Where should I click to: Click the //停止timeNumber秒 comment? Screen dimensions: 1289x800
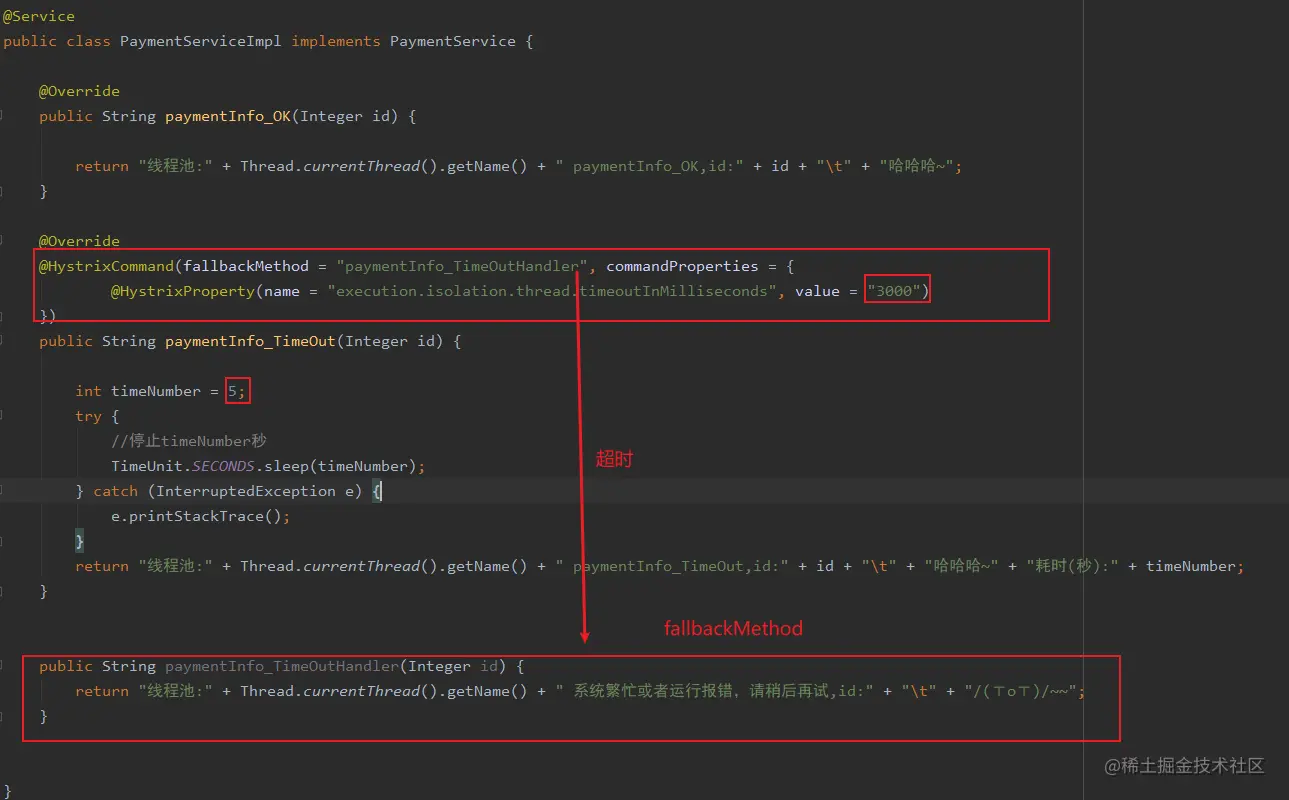click(x=189, y=441)
